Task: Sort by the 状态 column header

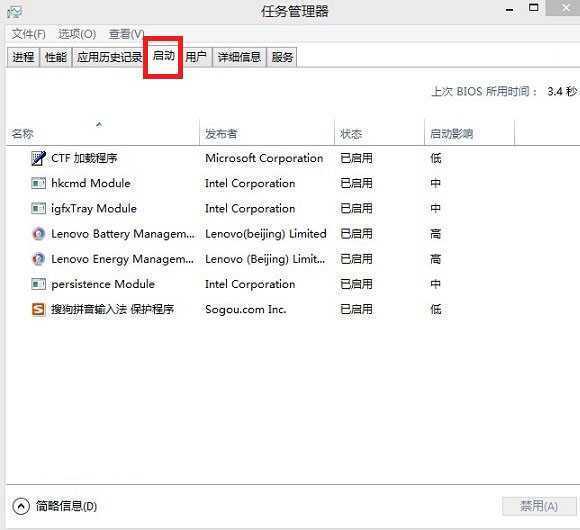Action: click(380, 134)
